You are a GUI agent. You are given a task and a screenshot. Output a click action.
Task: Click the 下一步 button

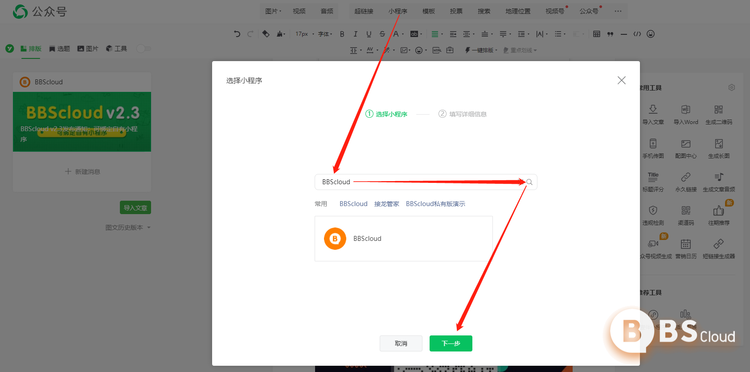click(x=451, y=343)
